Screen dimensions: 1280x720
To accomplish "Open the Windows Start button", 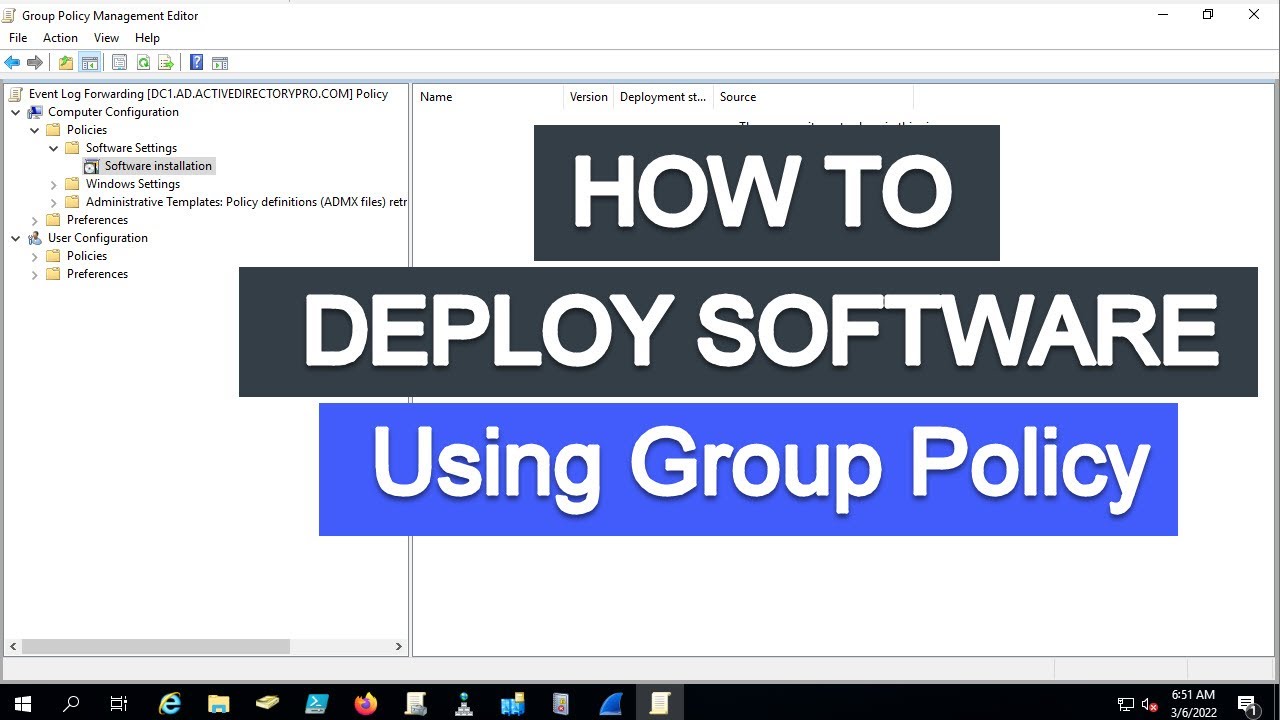I will pos(23,704).
